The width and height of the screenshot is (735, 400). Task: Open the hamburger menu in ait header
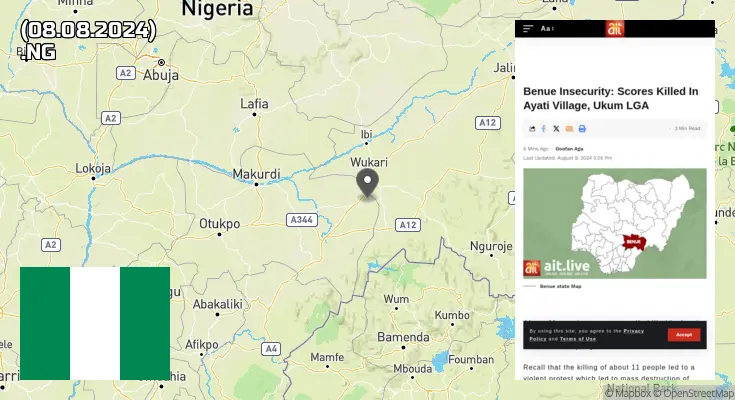[528, 29]
